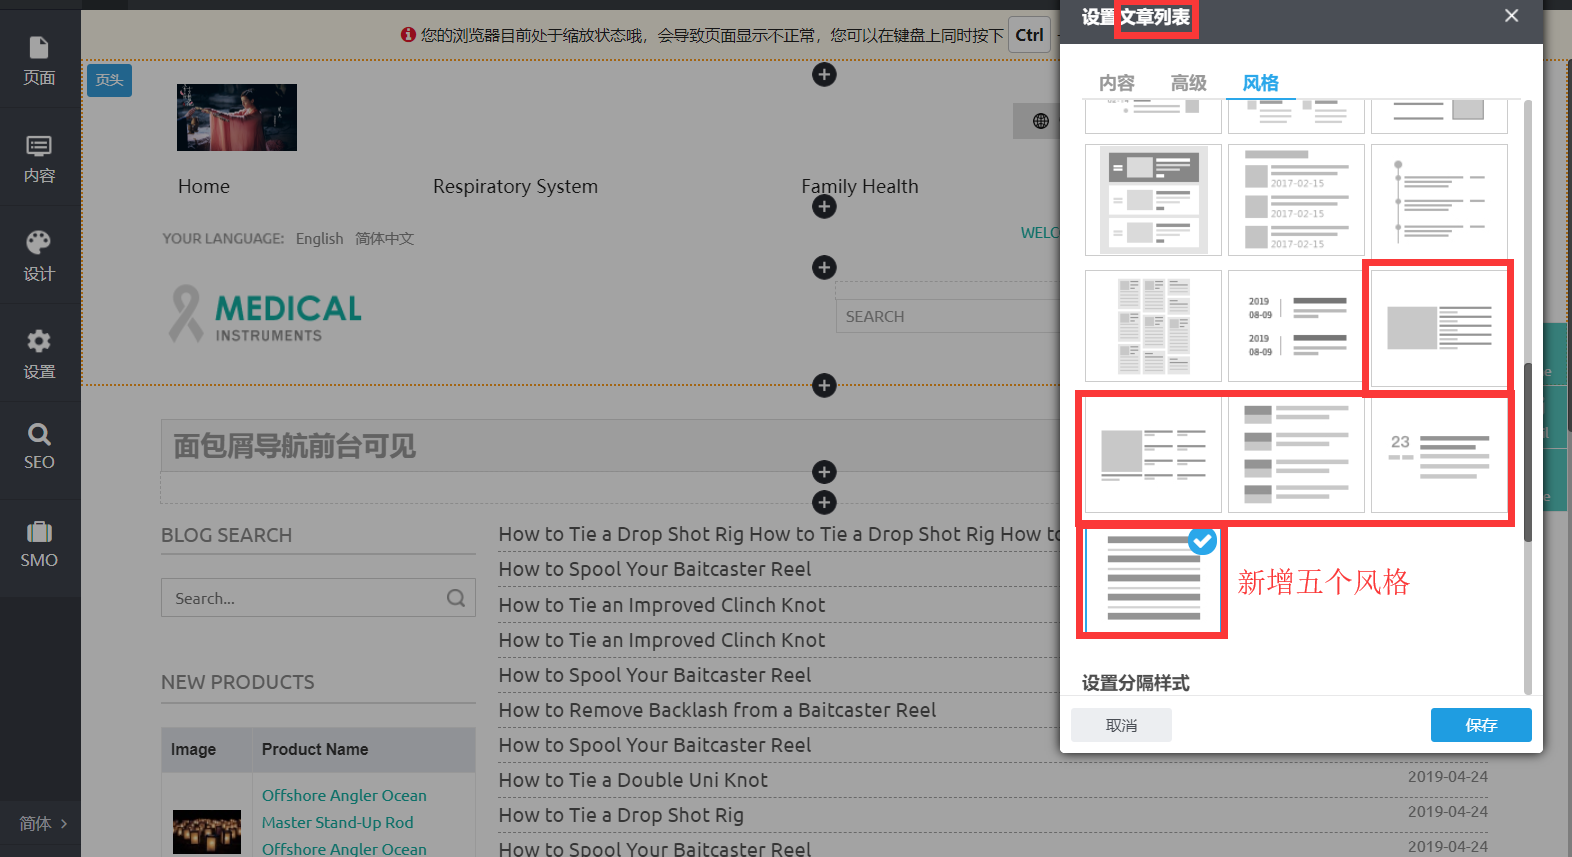Screen dimensions: 1572x857
Task: Choose the timeline list style thumbnail
Action: pos(1438,200)
